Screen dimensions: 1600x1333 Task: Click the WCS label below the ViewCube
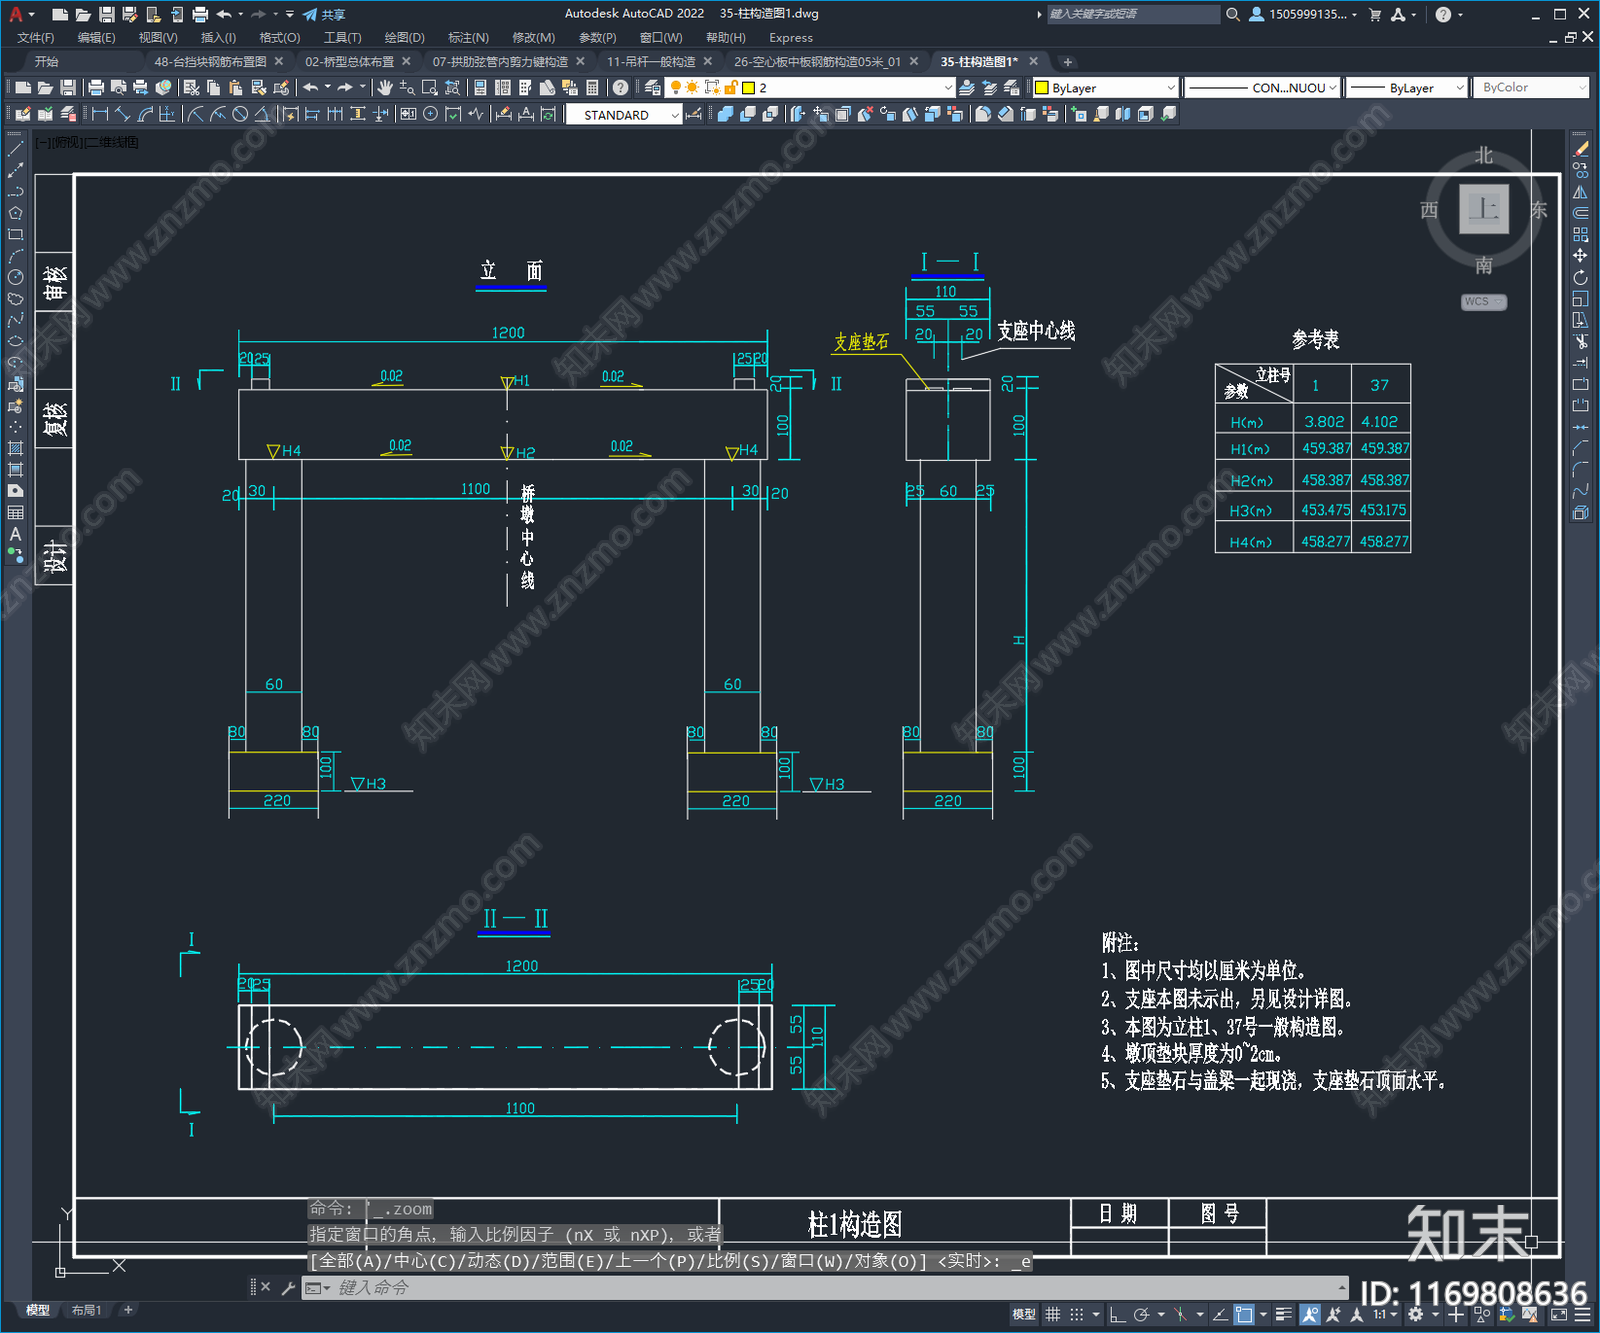point(1483,302)
